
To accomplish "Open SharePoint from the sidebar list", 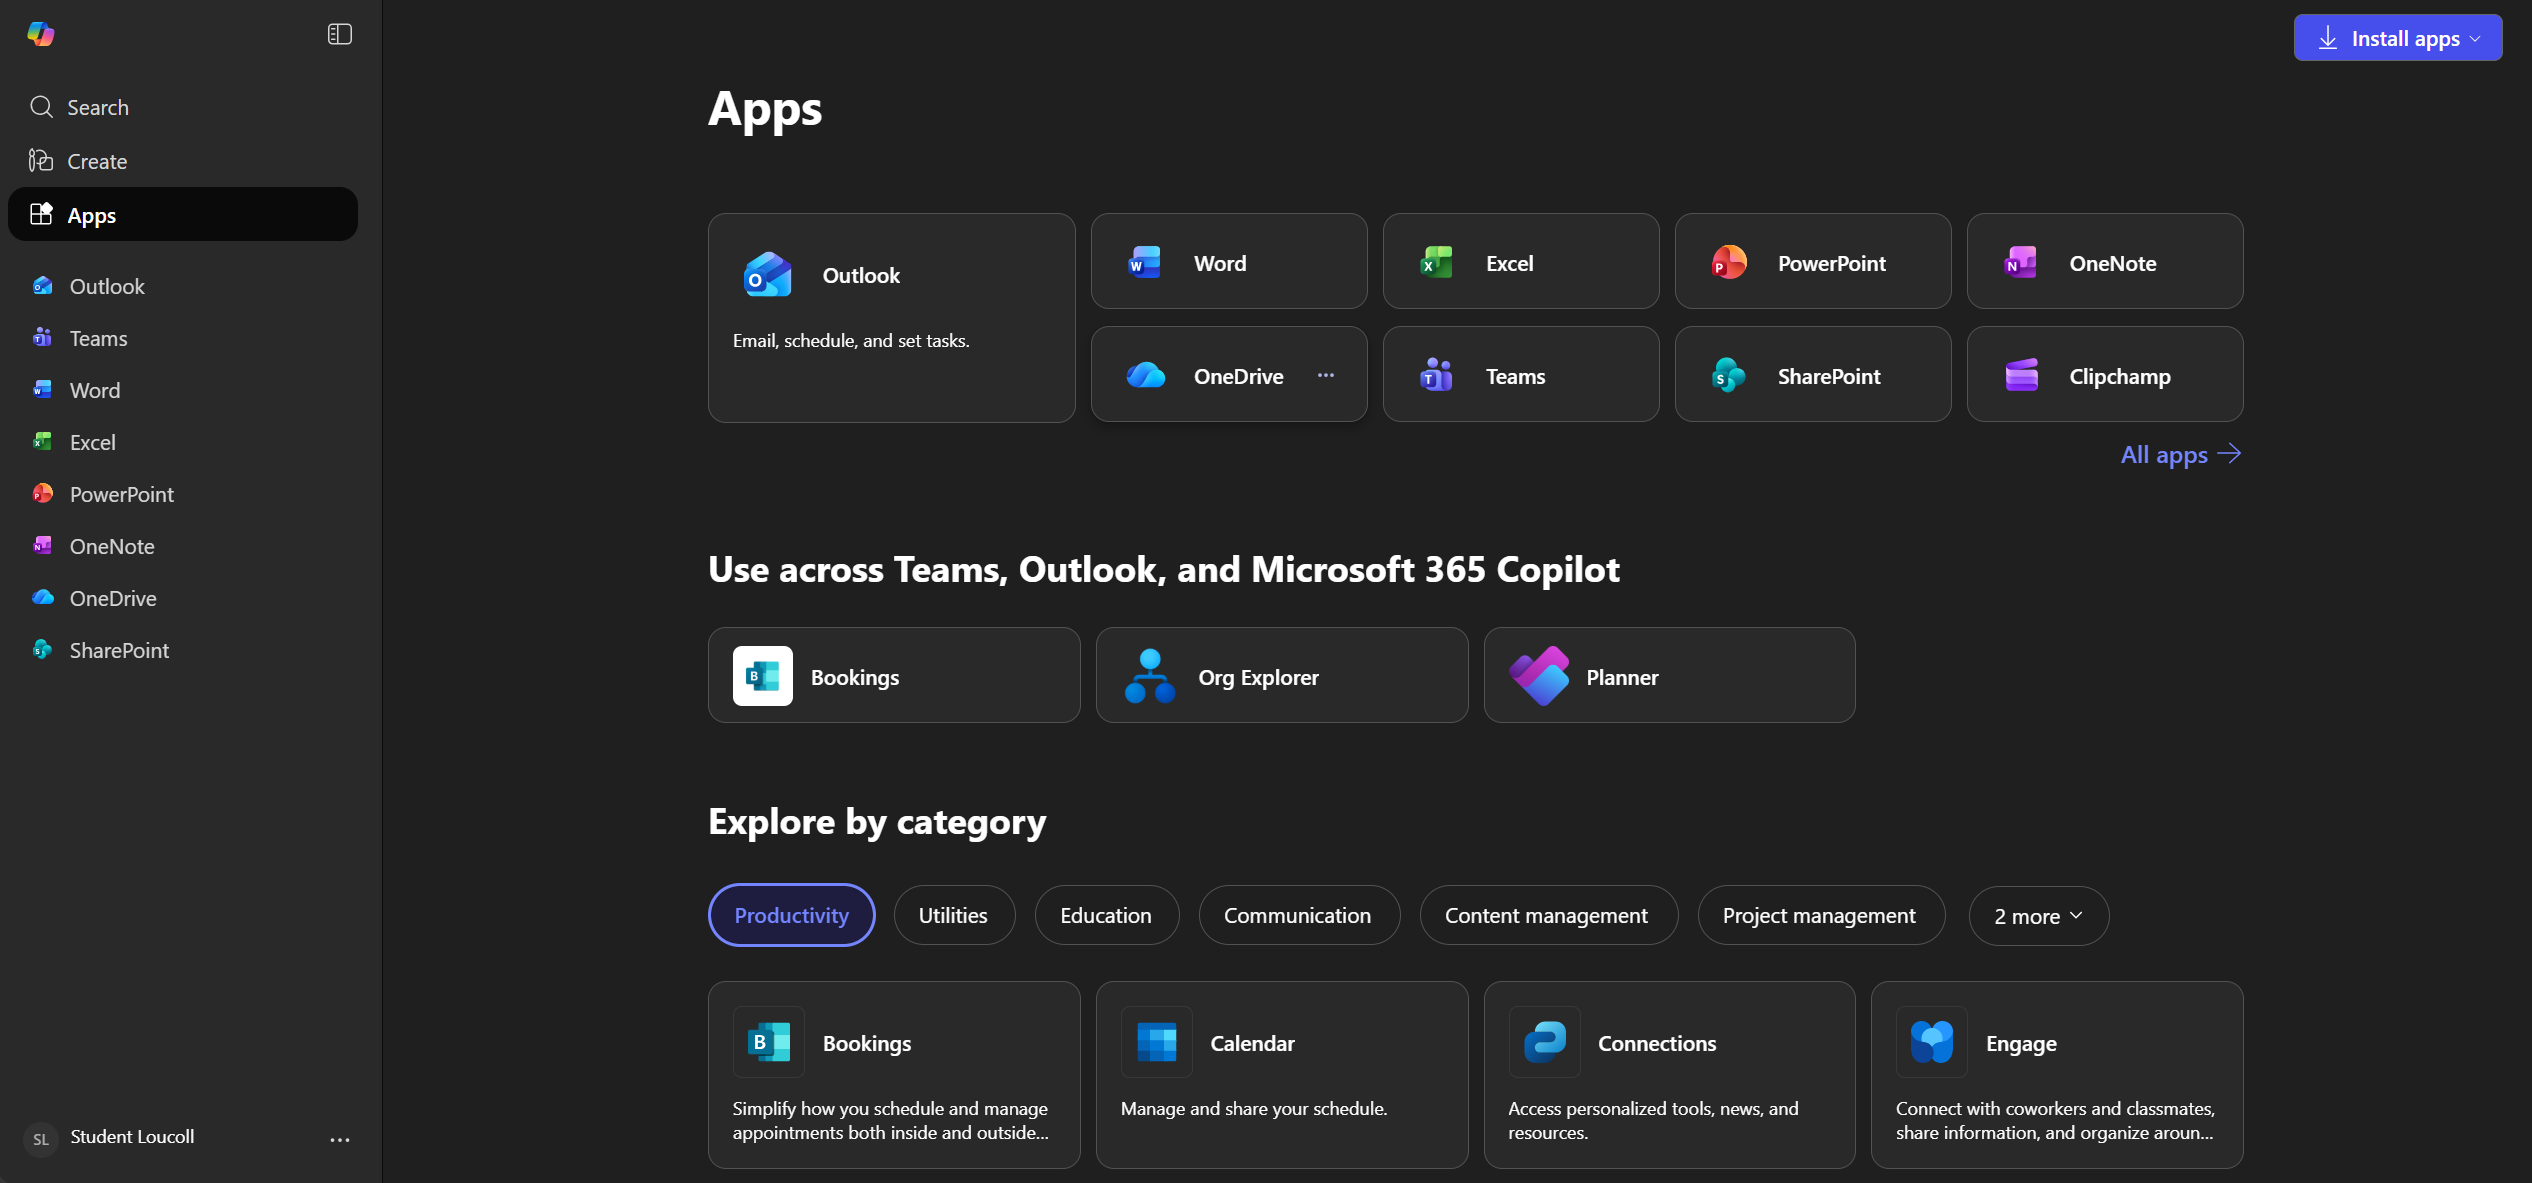I will (183, 650).
